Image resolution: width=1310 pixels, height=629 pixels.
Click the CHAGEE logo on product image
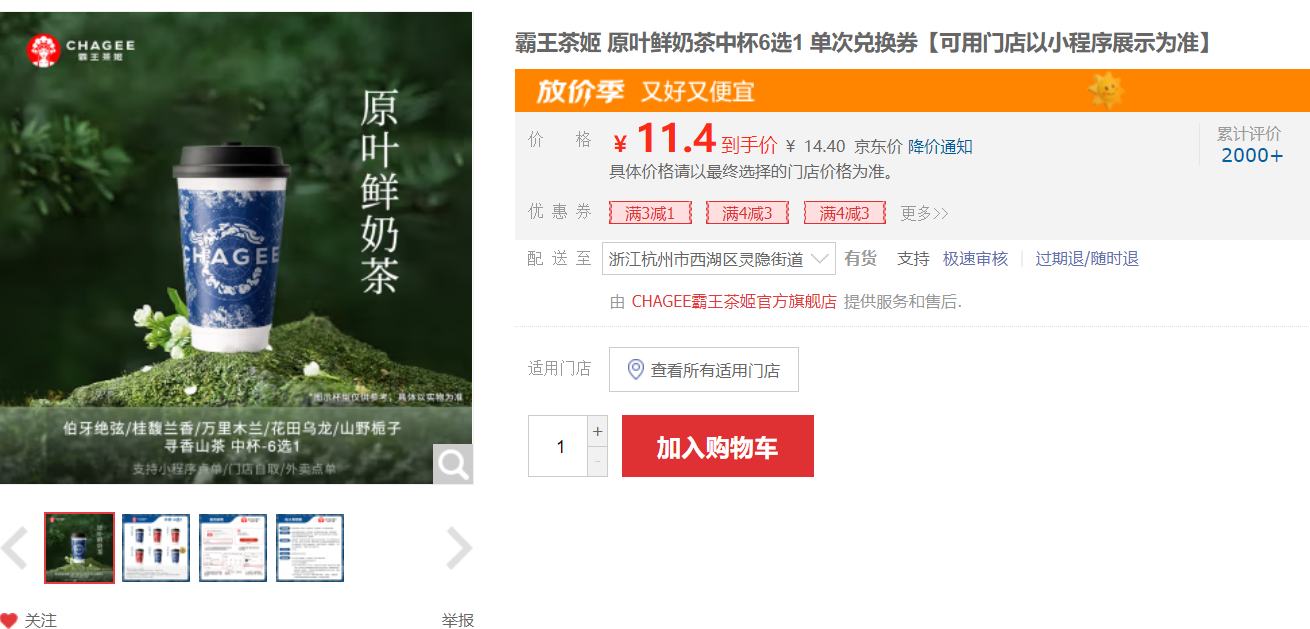tap(81, 46)
